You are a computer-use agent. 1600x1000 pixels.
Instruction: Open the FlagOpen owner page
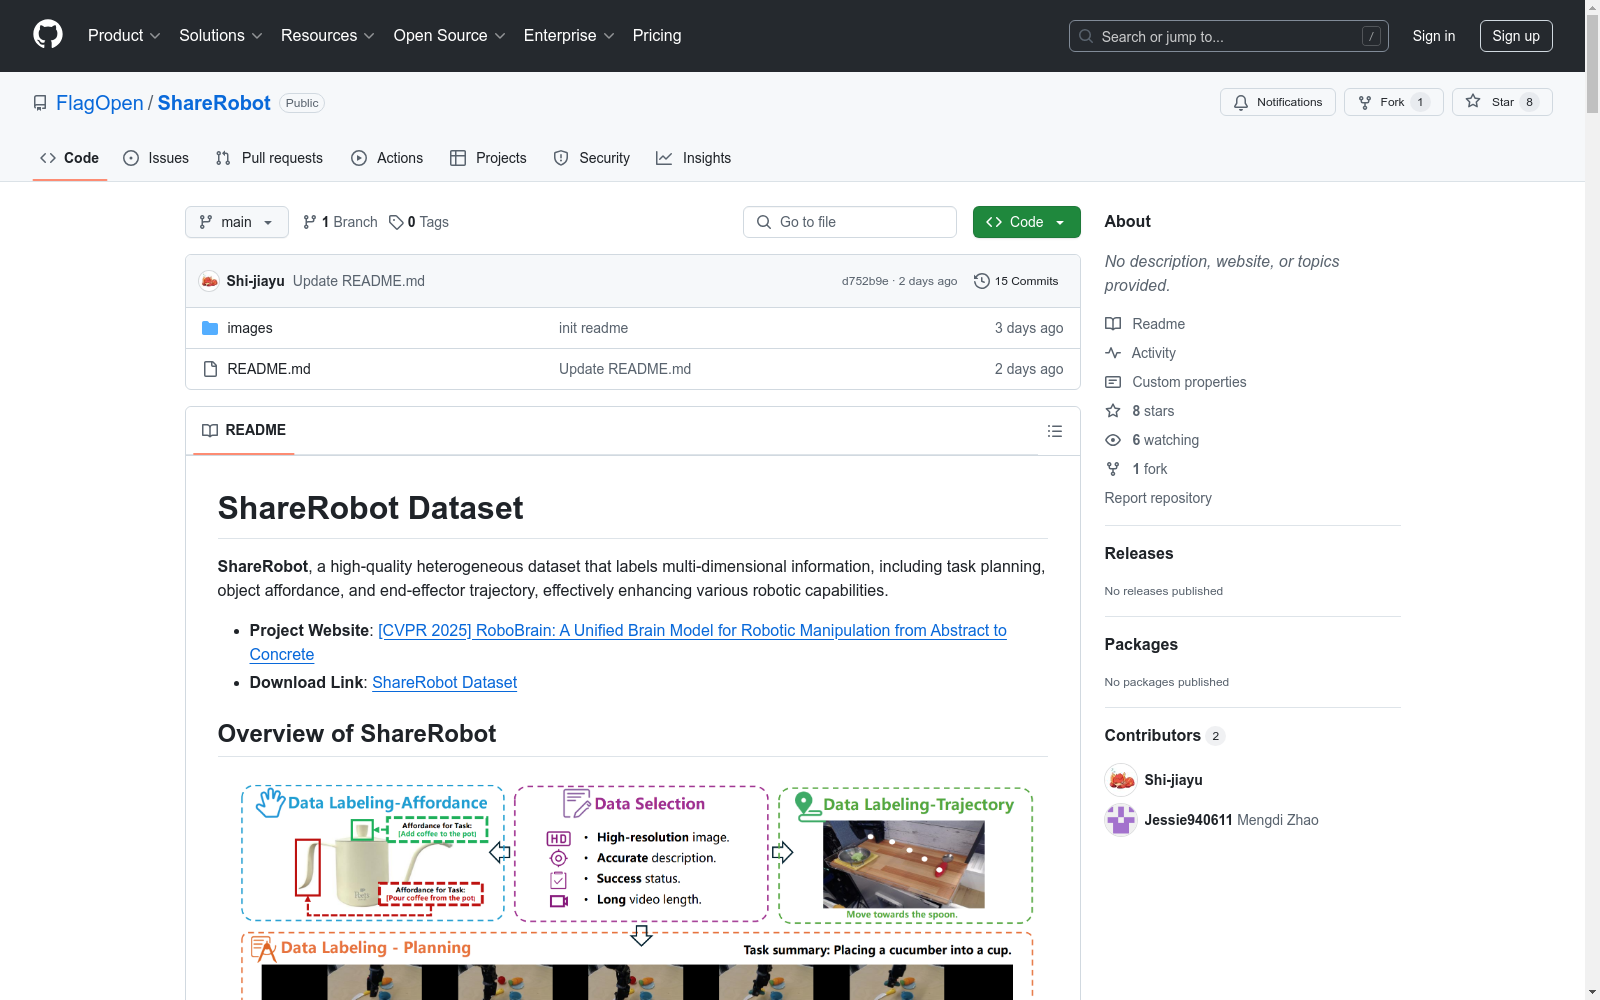coord(100,103)
